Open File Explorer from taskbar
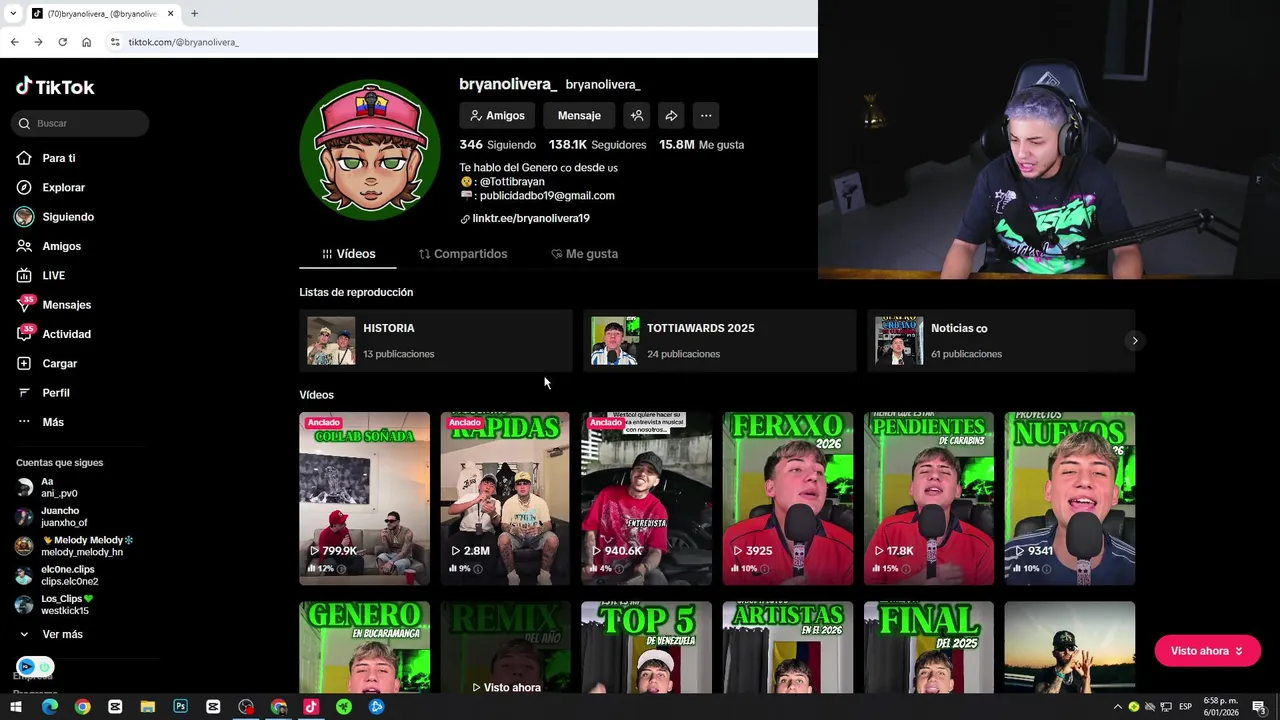 click(147, 707)
